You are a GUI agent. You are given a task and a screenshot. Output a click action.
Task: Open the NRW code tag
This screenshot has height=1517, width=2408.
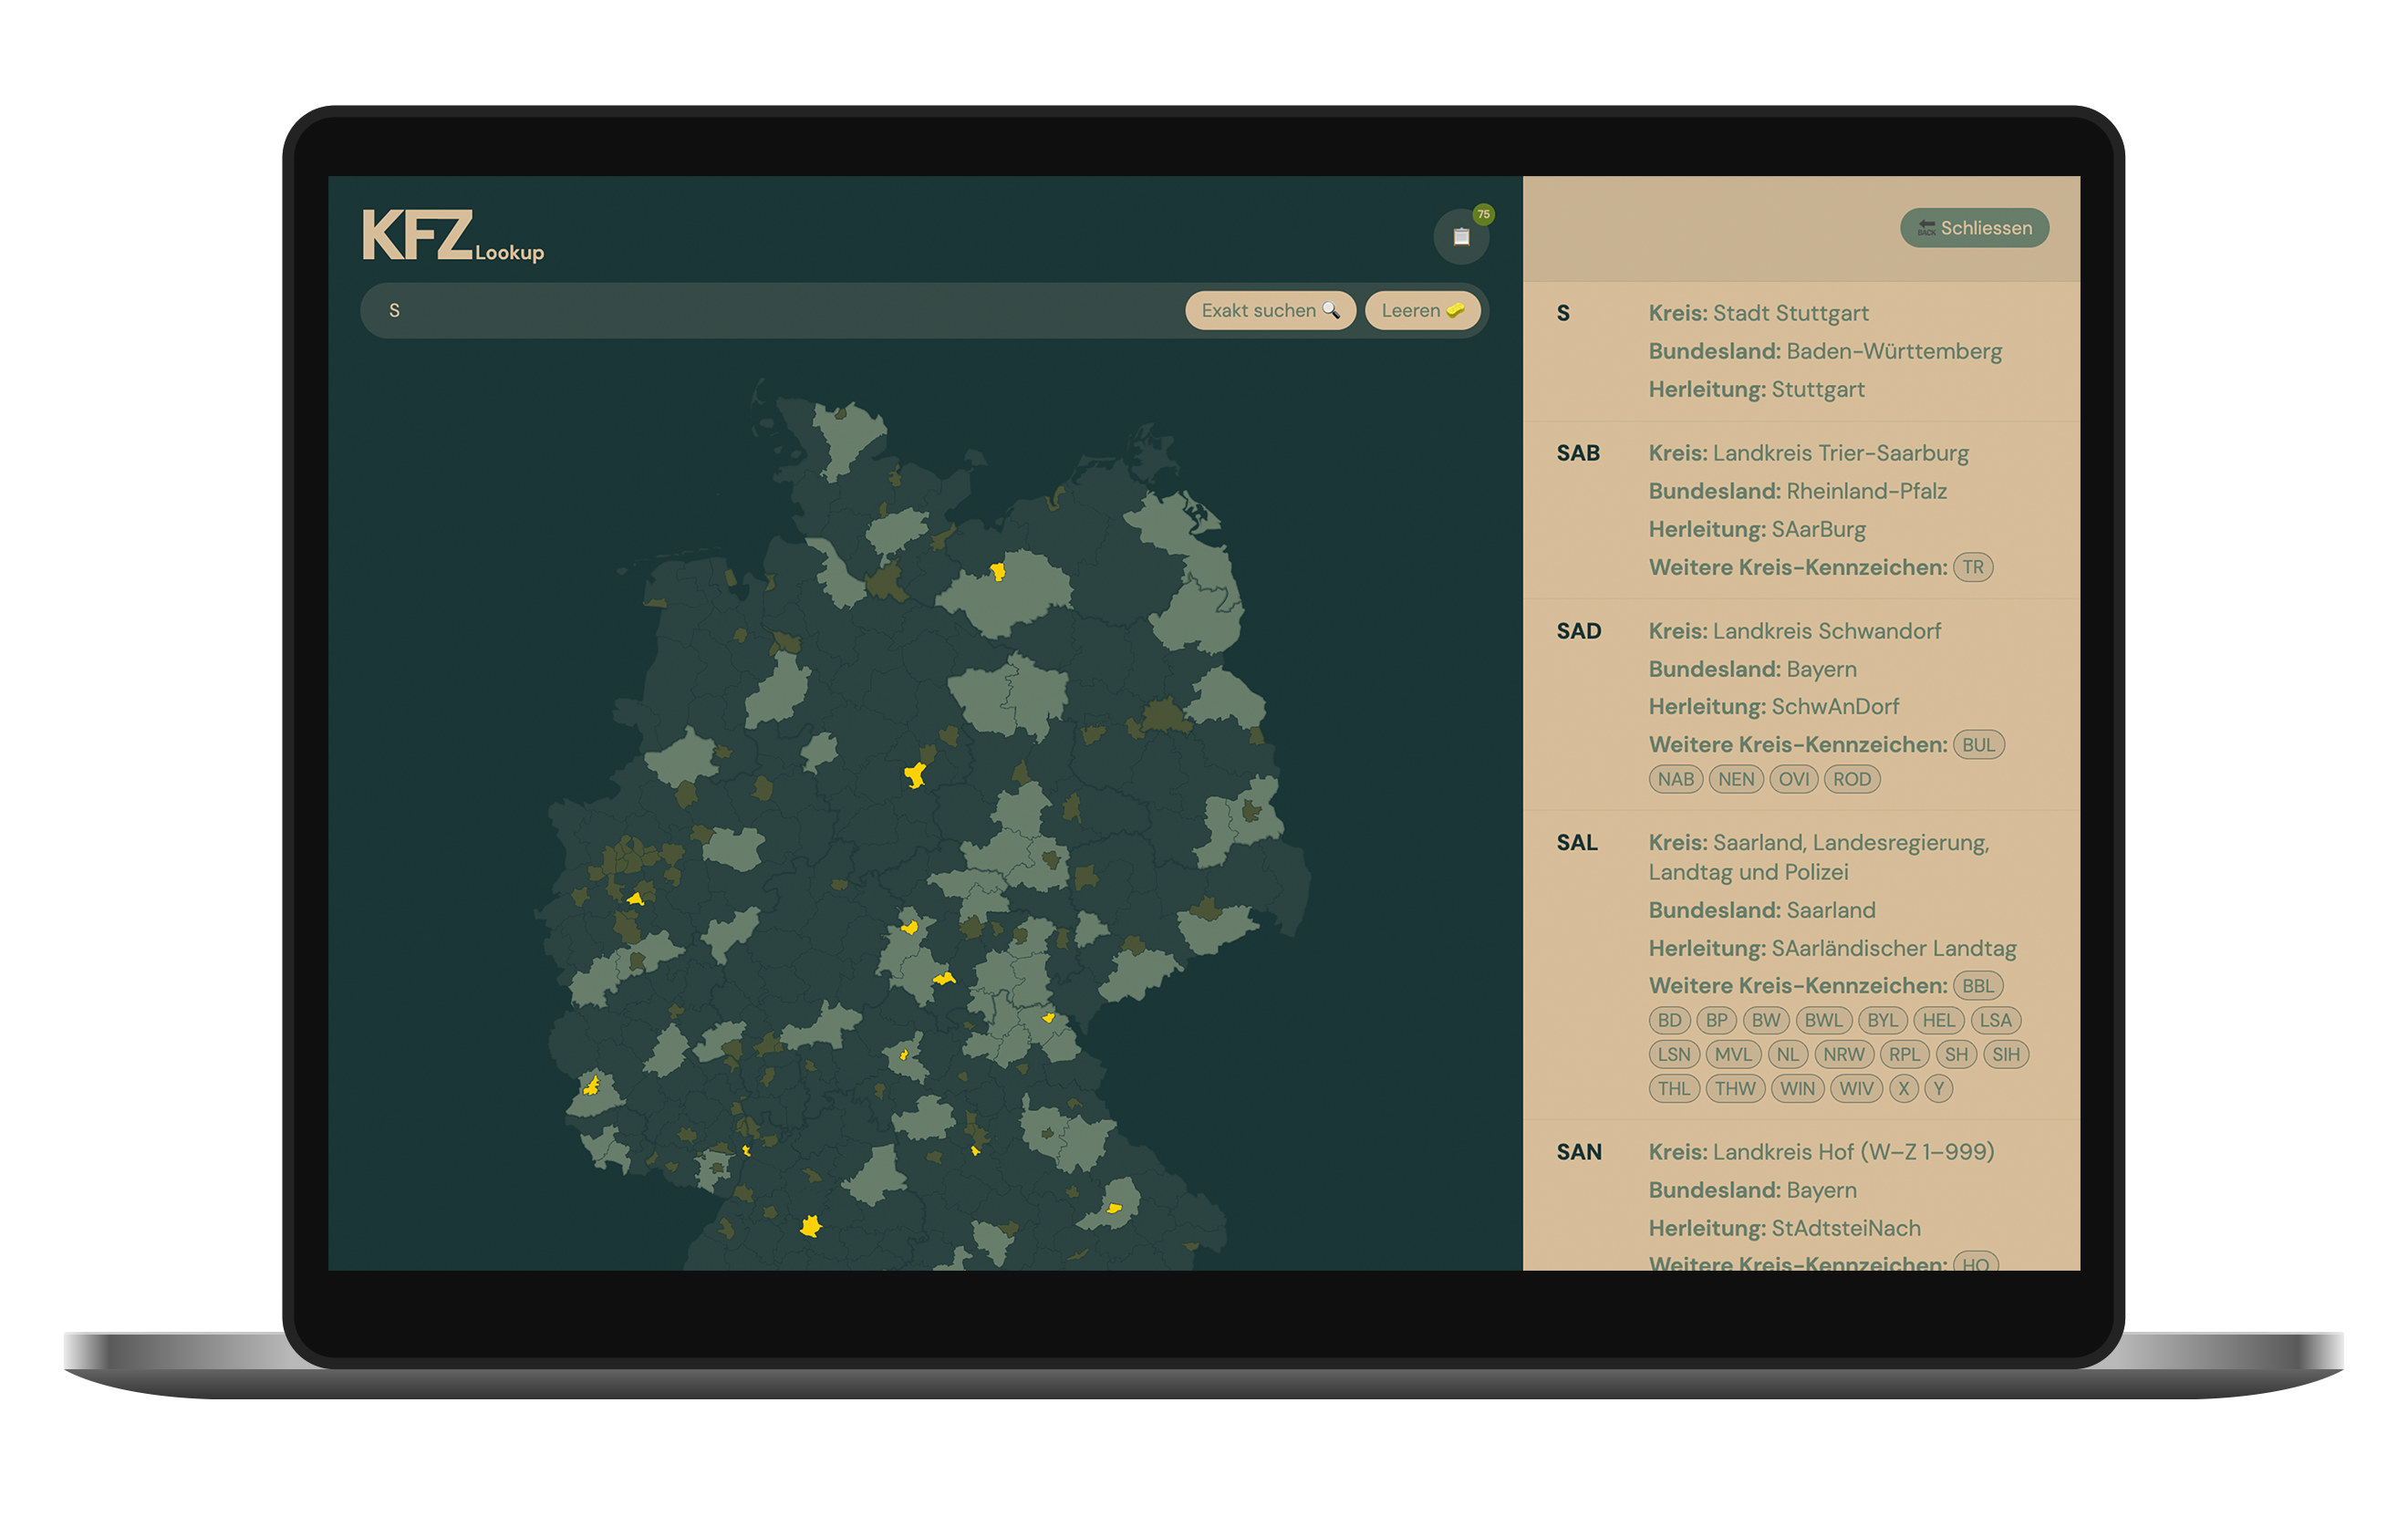point(1843,1055)
